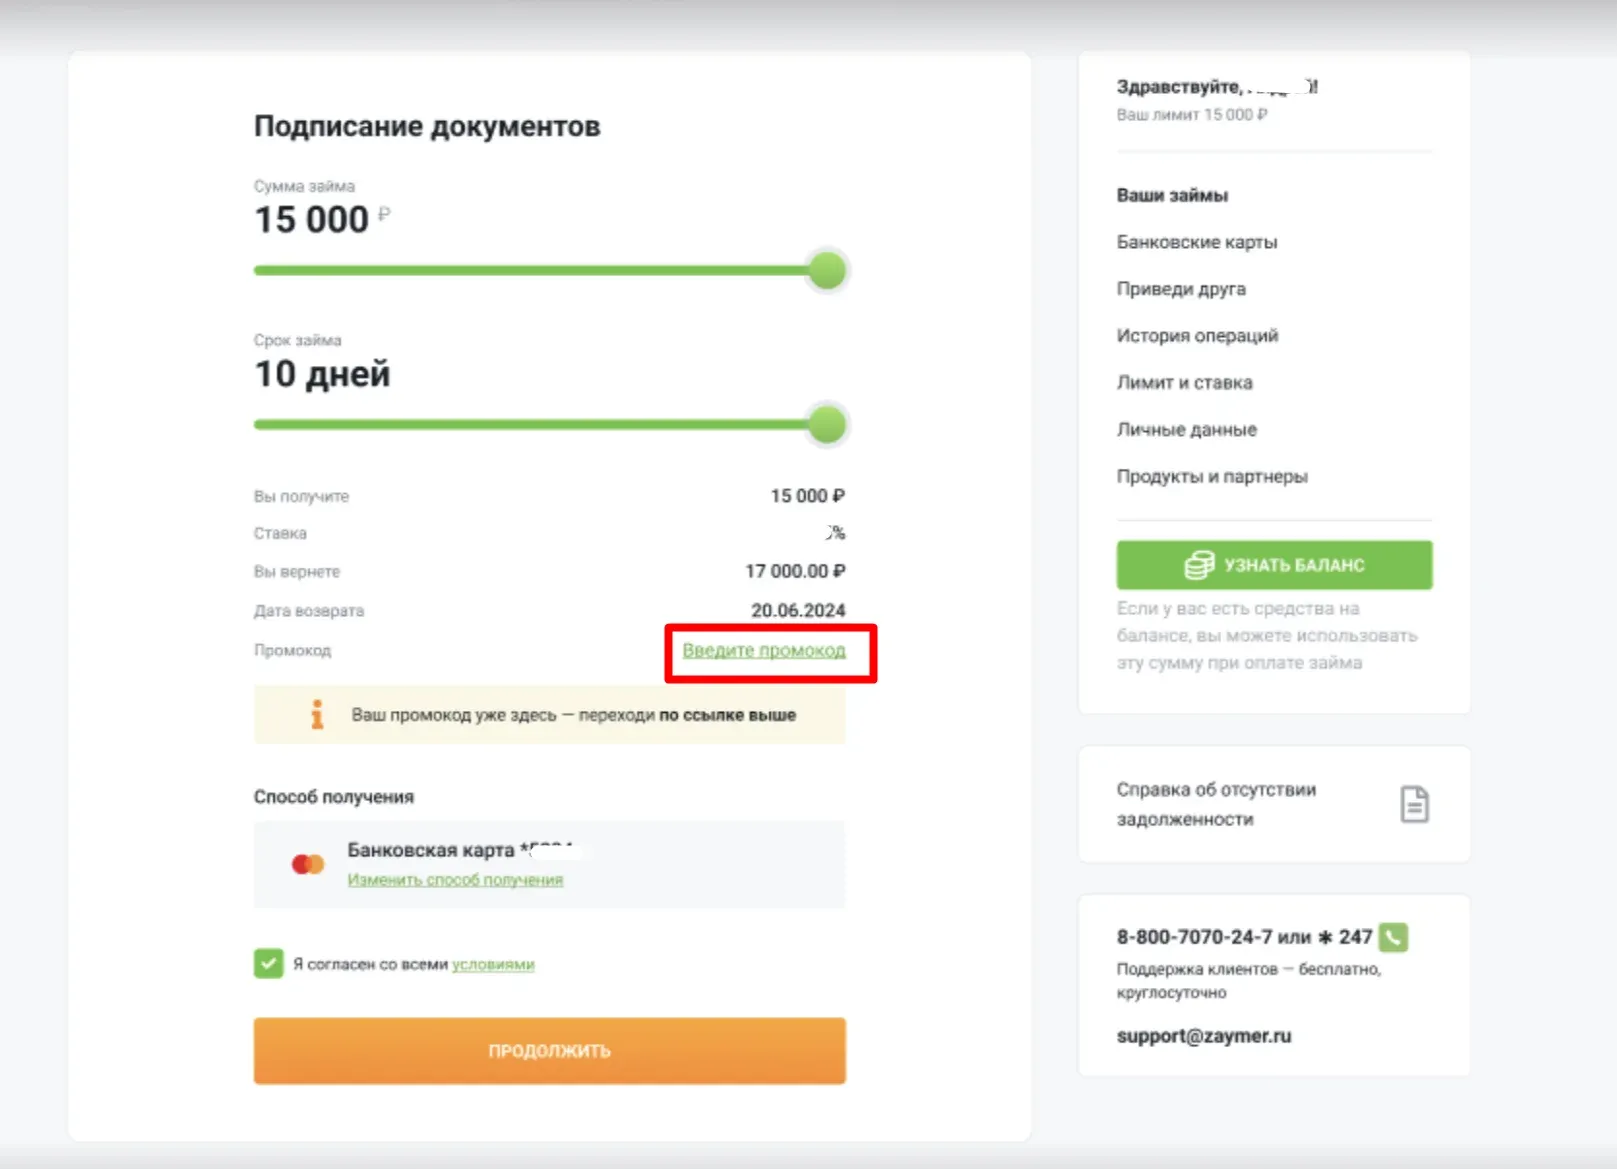This screenshot has height=1169, width=1617.
Task: Go to Приведи друга section
Action: tap(1181, 289)
